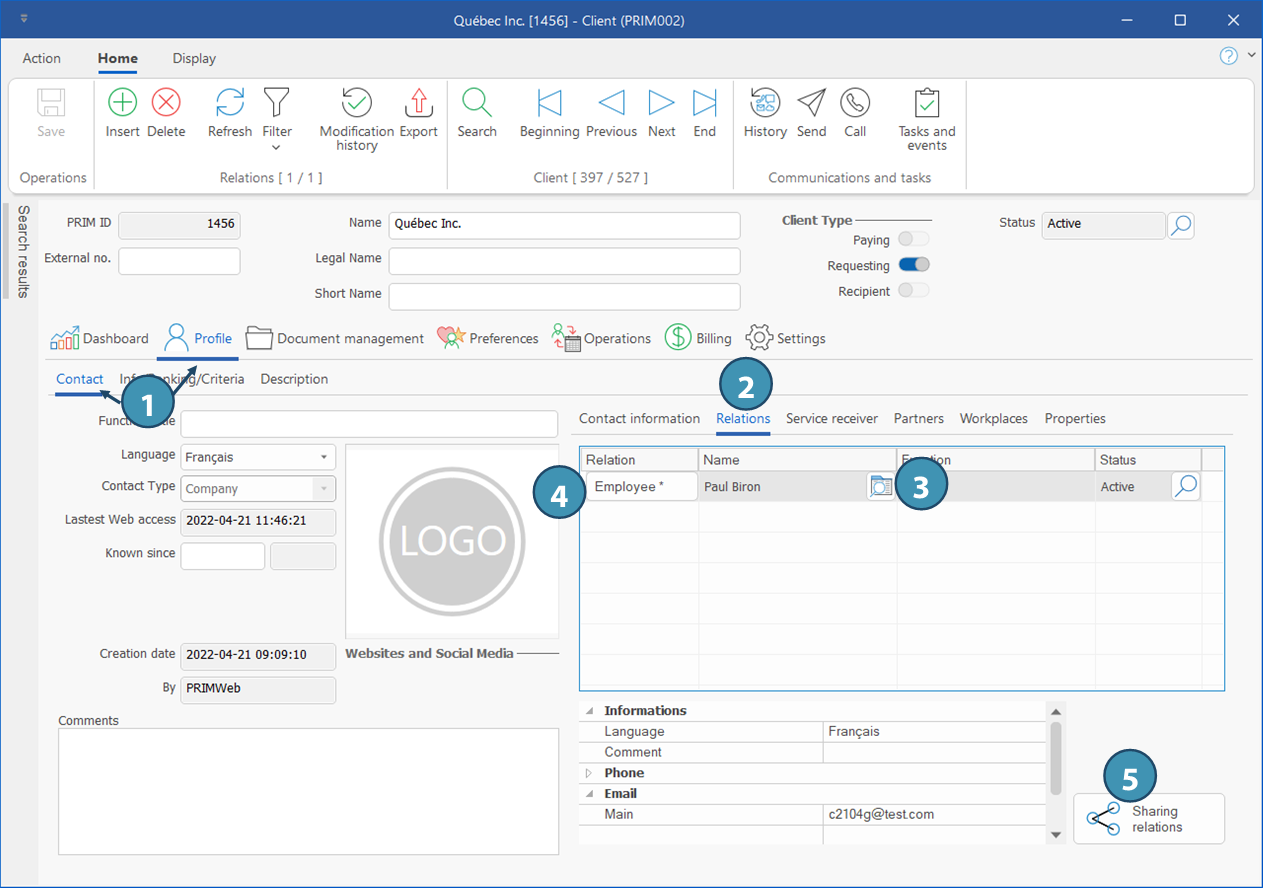
Task: Click the Legal Name input field
Action: tap(564, 260)
